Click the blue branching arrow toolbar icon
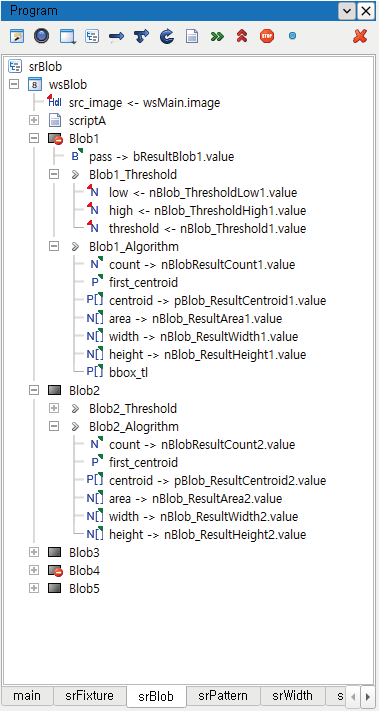Screen dimensions: 379x711 tap(142, 37)
